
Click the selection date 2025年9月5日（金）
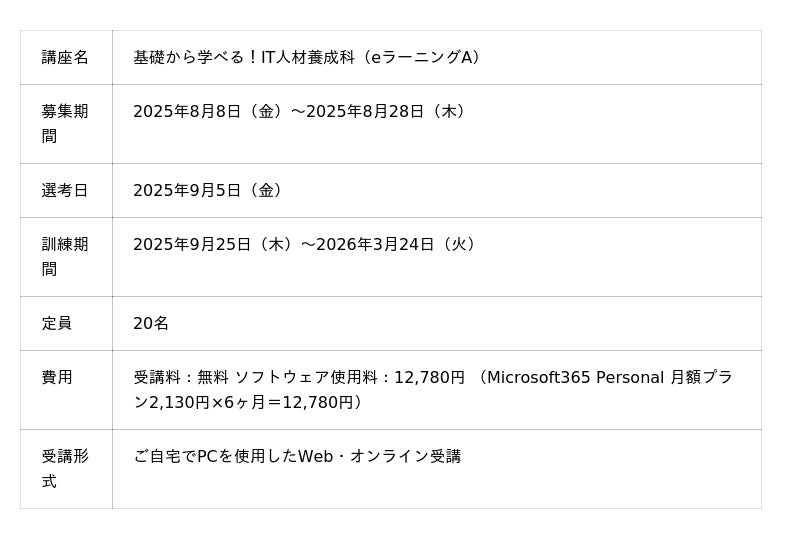[x=209, y=191]
